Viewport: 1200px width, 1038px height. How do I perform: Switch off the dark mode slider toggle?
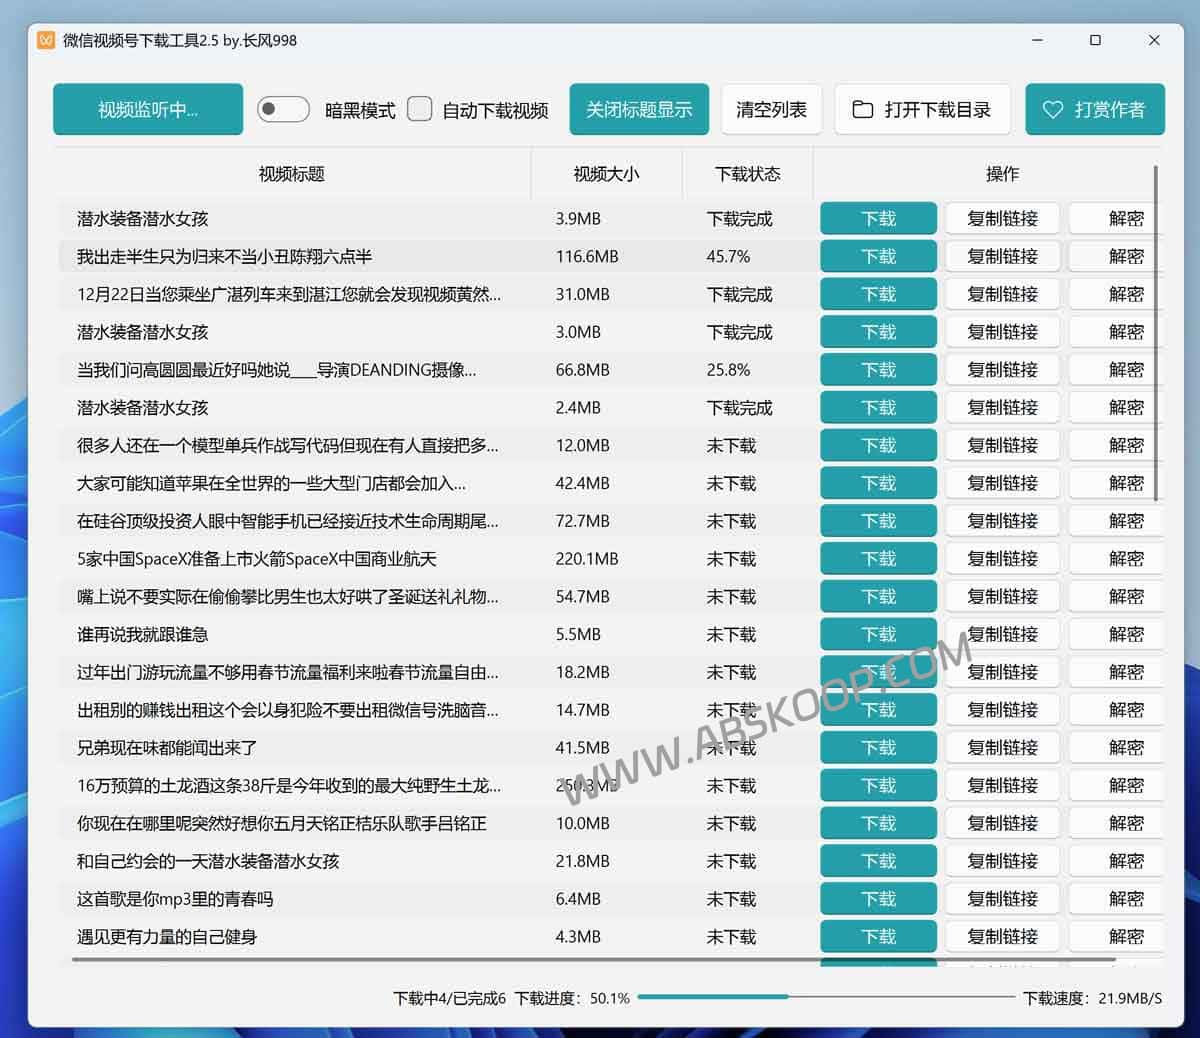283,110
